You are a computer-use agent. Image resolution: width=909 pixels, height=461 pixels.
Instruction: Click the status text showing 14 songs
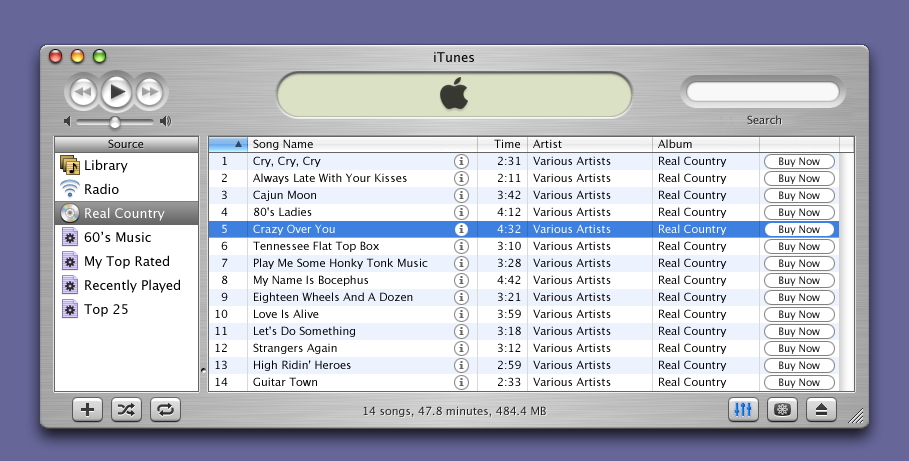pyautogui.click(x=454, y=411)
